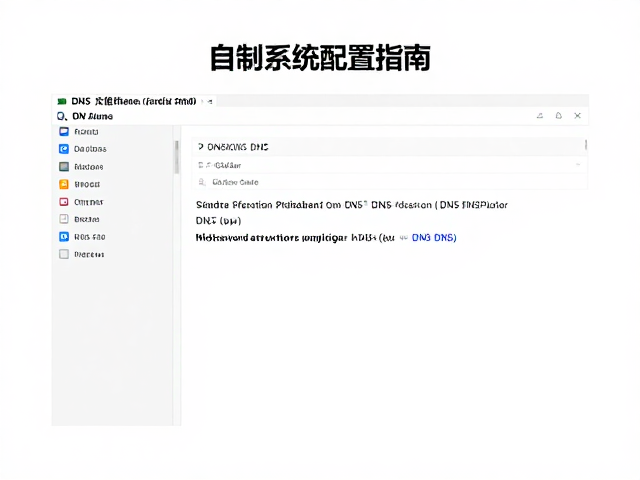The image size is (640, 480).
Task: Click the small gray icon before the blue link
Action: tap(404, 238)
